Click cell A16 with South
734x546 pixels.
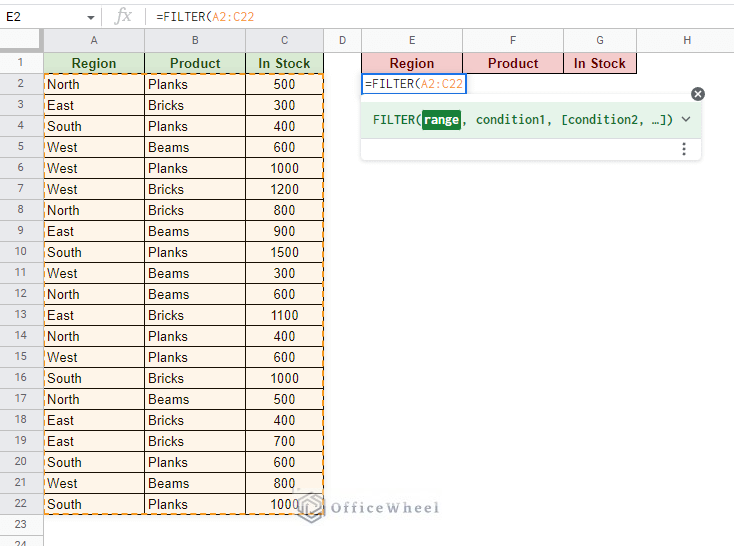(x=94, y=378)
